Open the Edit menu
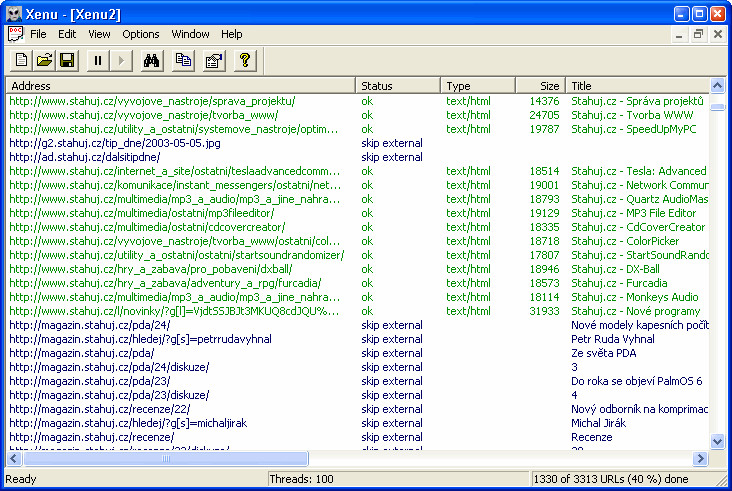The image size is (732, 491). click(x=67, y=34)
